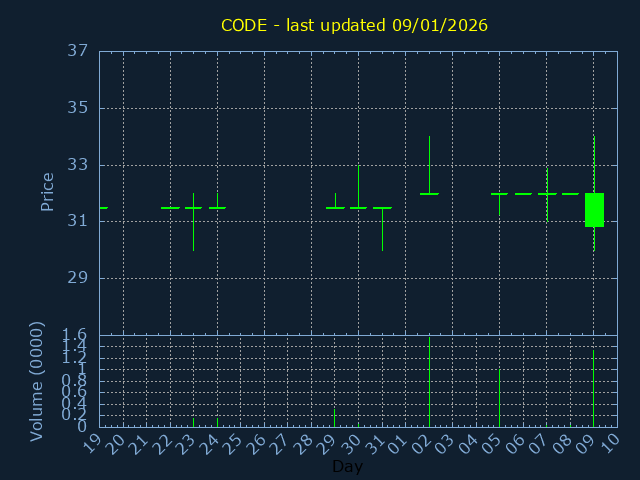Select the date label 10 on the x-axis
Image resolution: width=640 pixels, height=480 pixels.
[610, 442]
